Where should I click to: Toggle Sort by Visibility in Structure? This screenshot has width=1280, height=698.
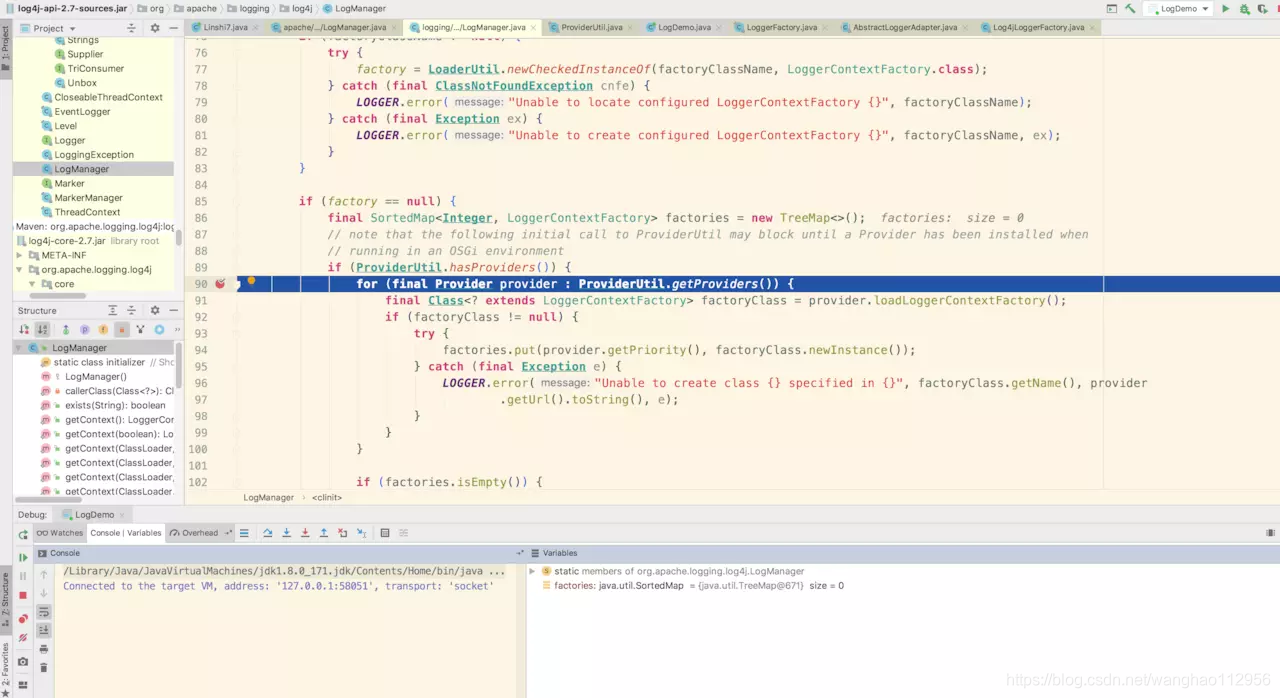[x=25, y=329]
